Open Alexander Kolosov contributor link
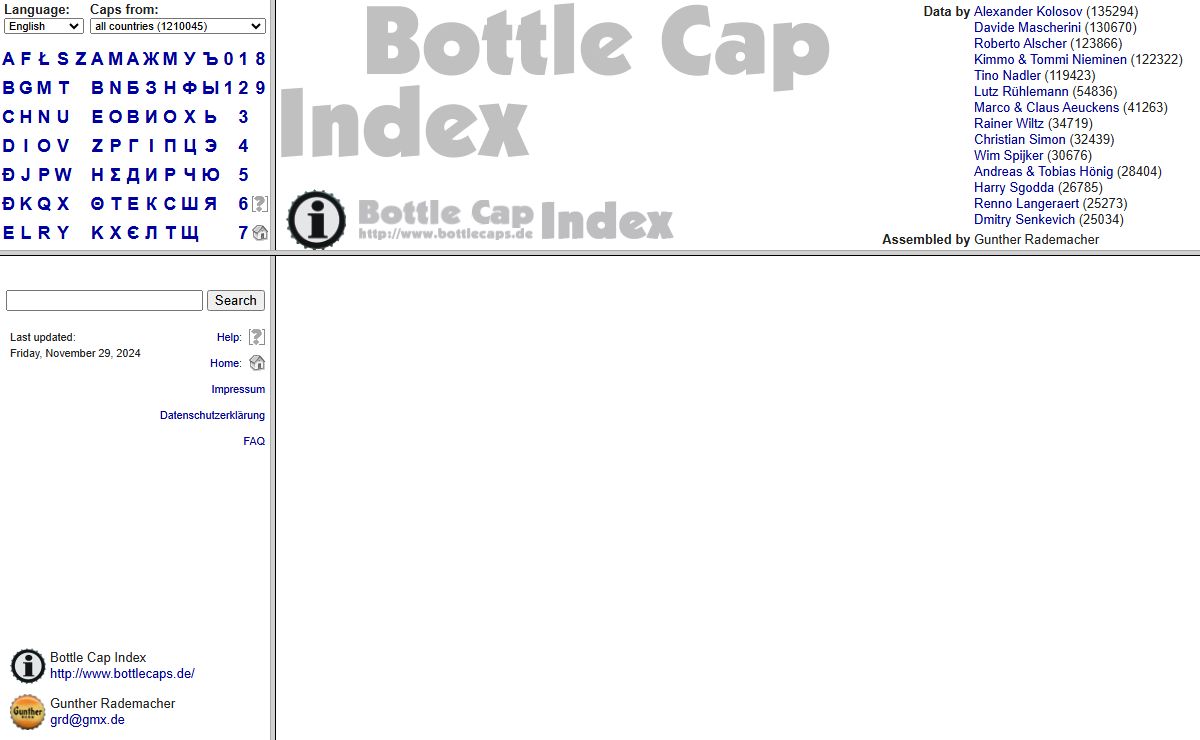The image size is (1200, 740). pyautogui.click(x=1028, y=12)
